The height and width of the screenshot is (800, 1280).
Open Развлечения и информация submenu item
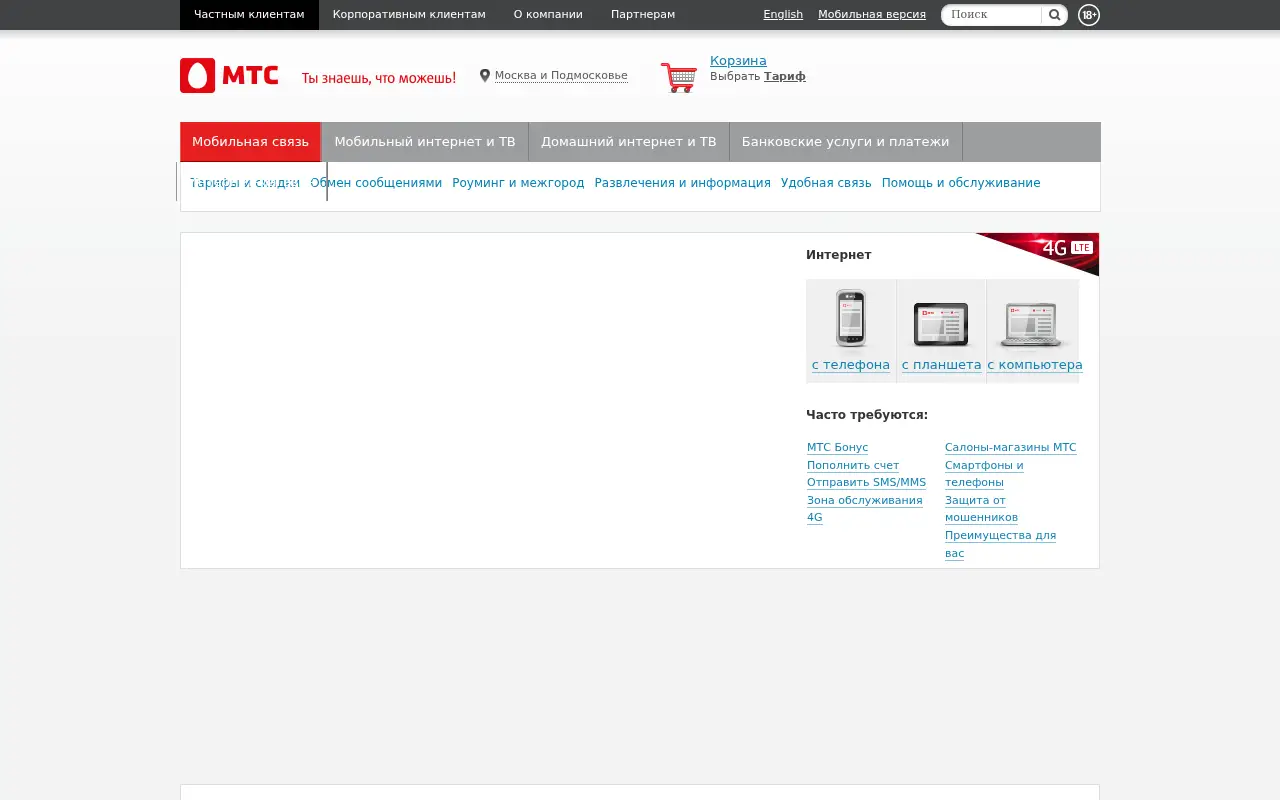(683, 183)
